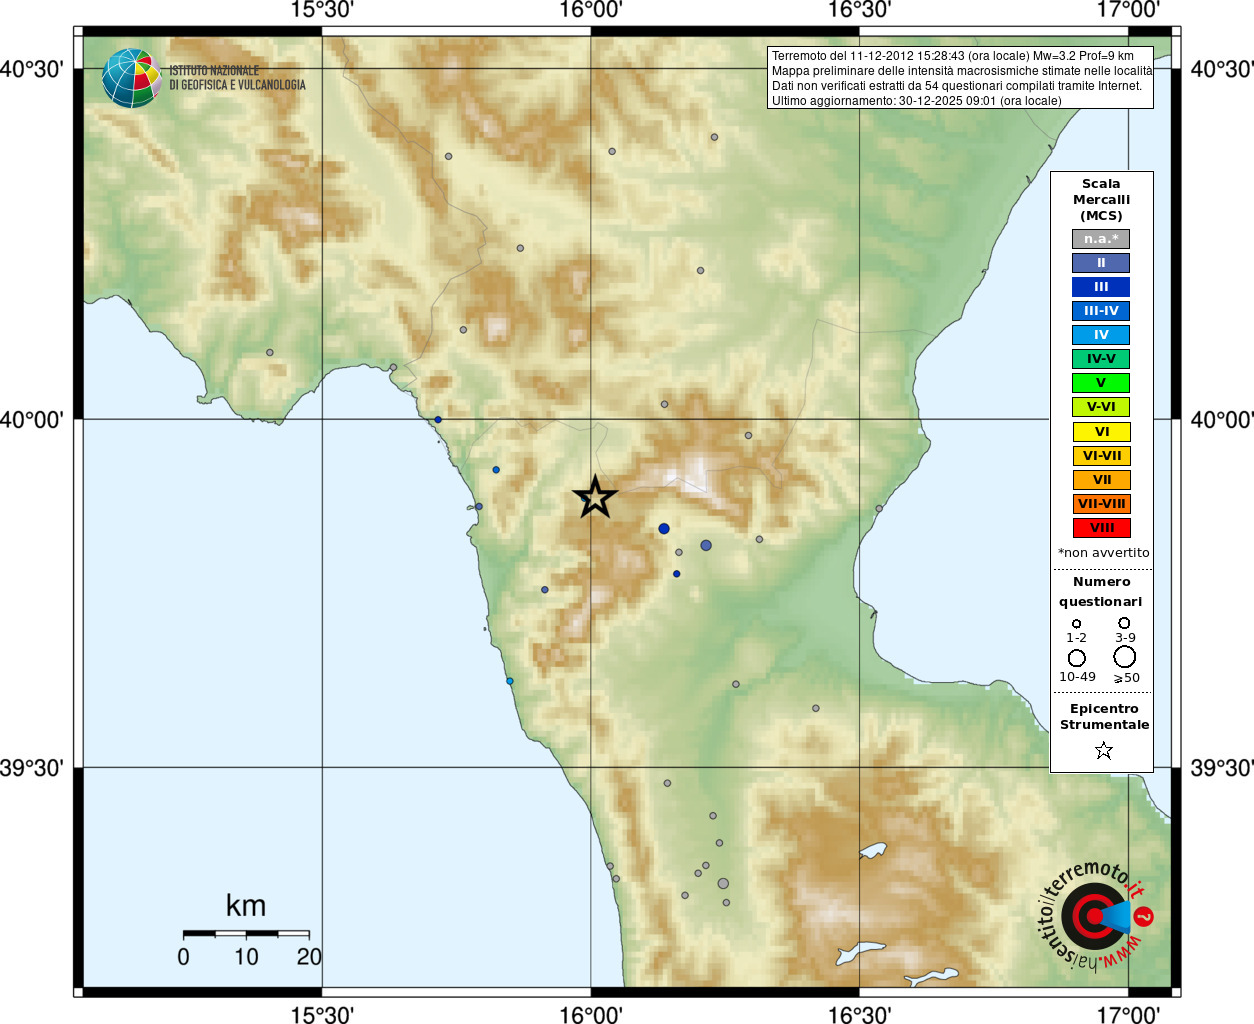Select the green V intensity swatch
Image resolution: width=1254 pixels, height=1024 pixels.
coord(1101,383)
